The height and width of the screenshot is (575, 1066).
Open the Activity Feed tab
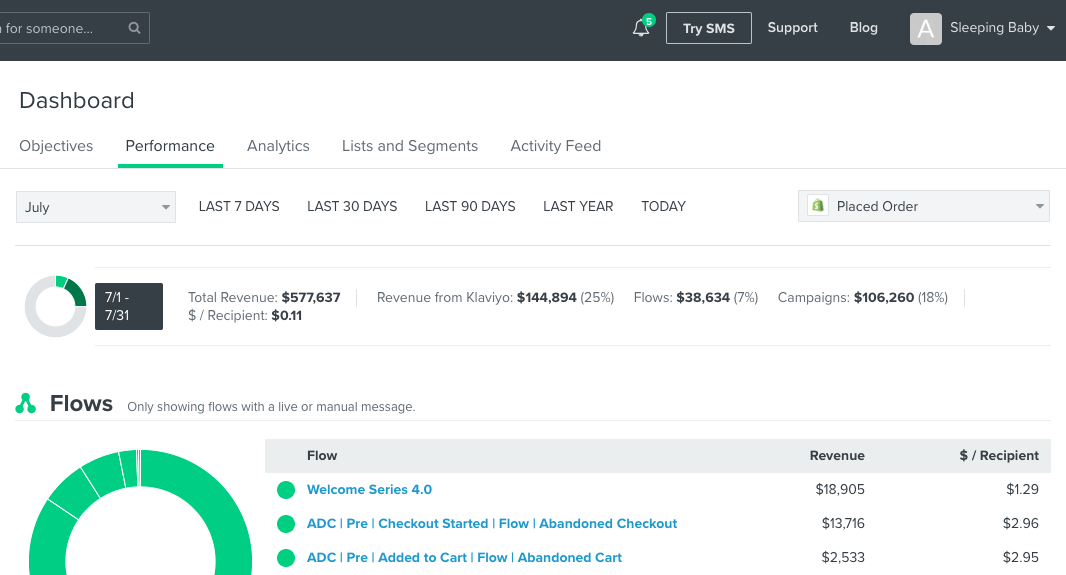pos(555,146)
